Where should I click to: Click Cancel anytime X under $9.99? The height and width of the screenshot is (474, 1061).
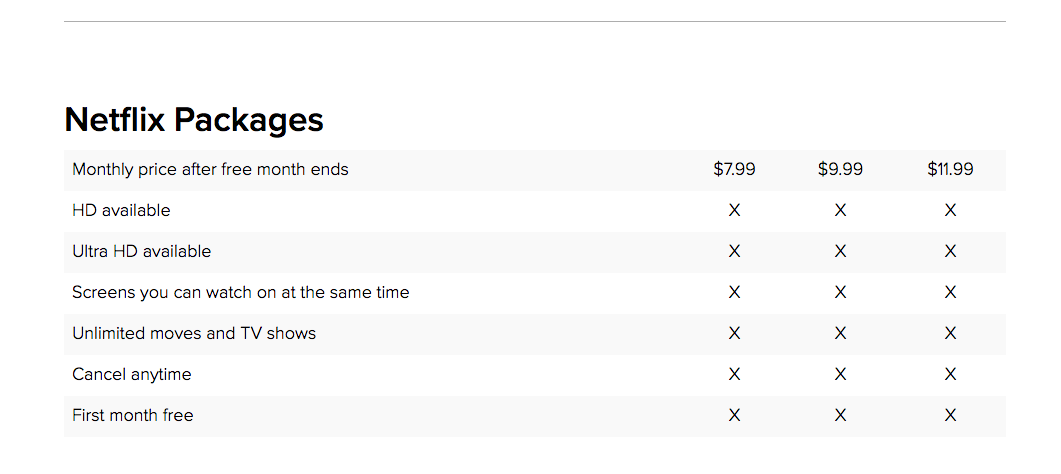[840, 374]
